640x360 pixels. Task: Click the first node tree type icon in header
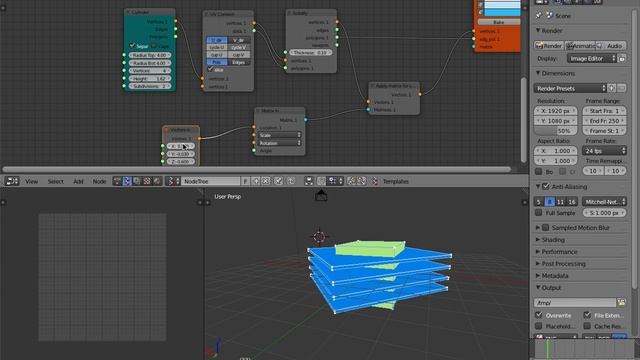pyautogui.click(x=117, y=181)
